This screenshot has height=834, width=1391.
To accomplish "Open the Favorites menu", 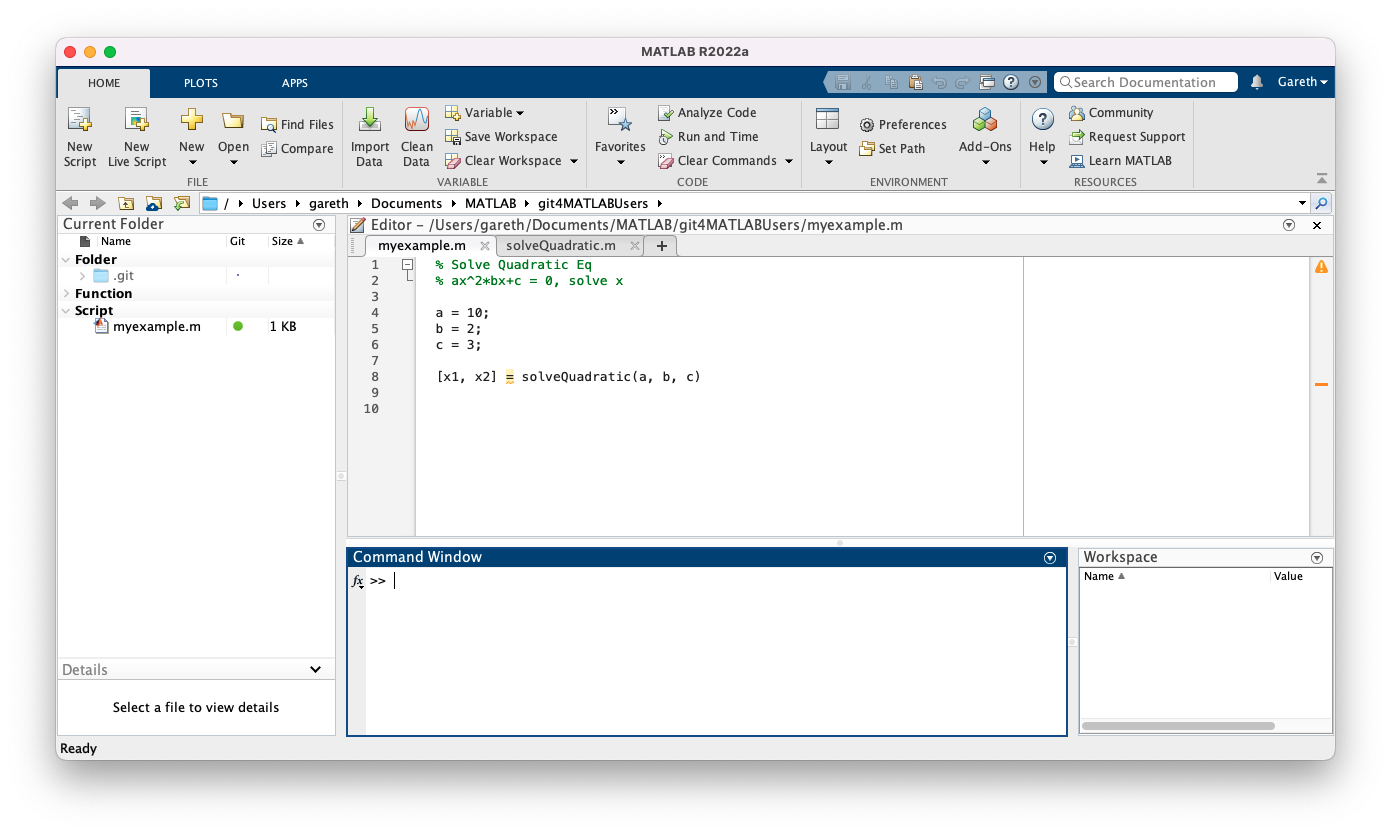I will (620, 137).
